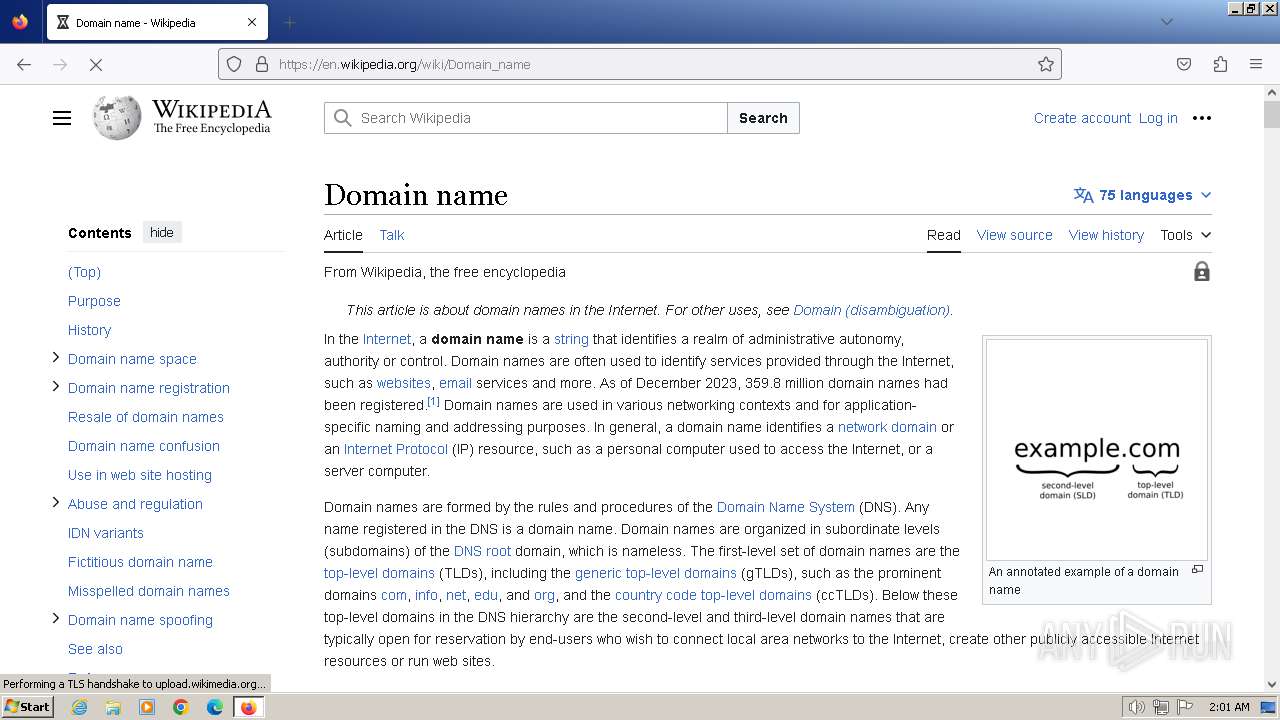The height and width of the screenshot is (720, 1280).
Task: Launch Microsoft Edge from the taskbar
Action: 215,707
